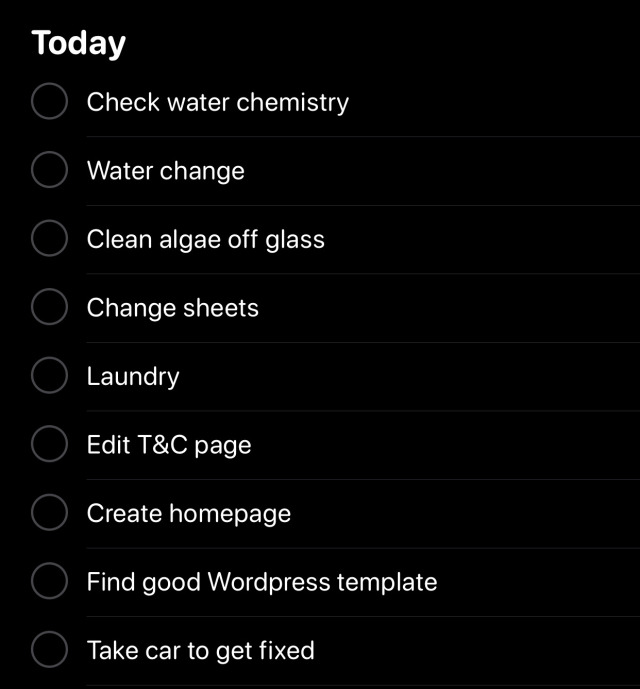Mark "Edit T&C page" done

click(x=49, y=444)
